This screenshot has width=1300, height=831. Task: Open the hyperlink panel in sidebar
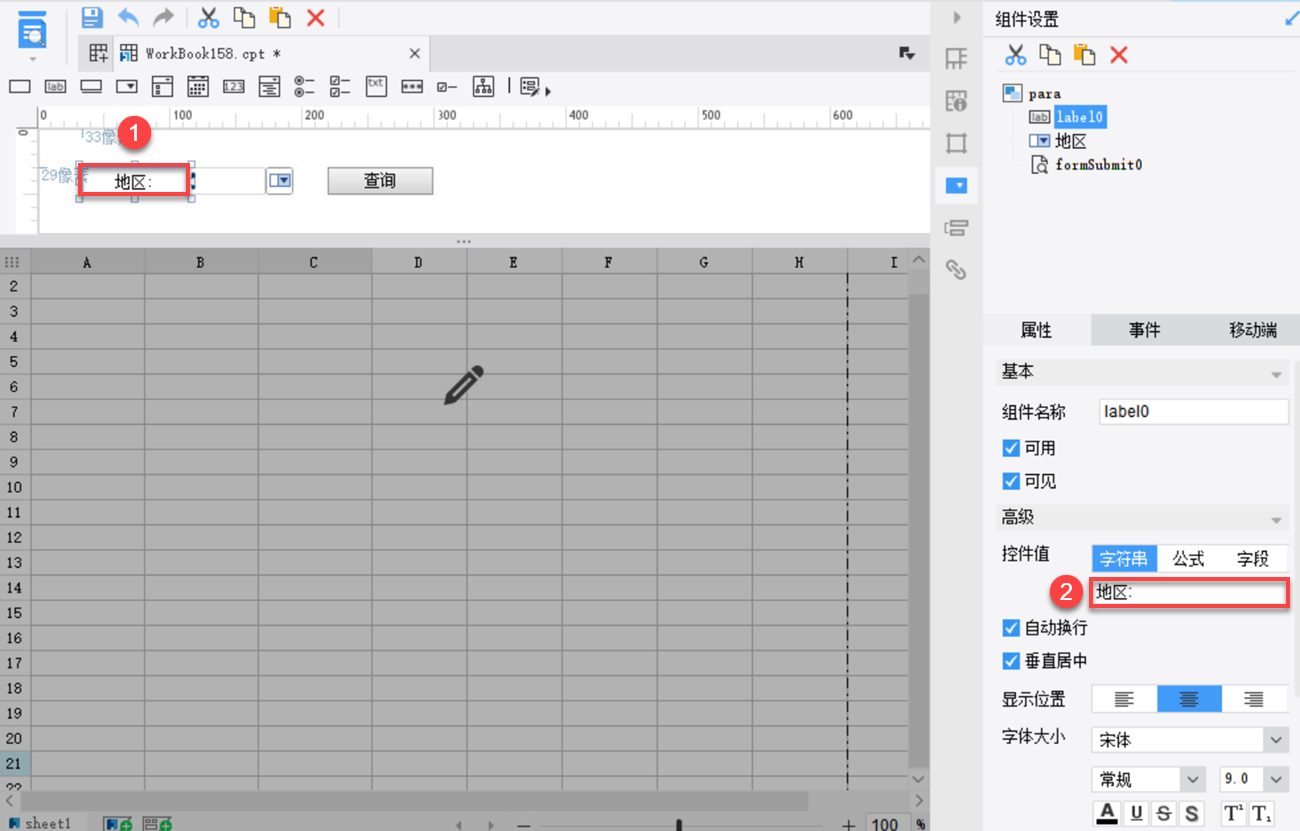[x=957, y=269]
